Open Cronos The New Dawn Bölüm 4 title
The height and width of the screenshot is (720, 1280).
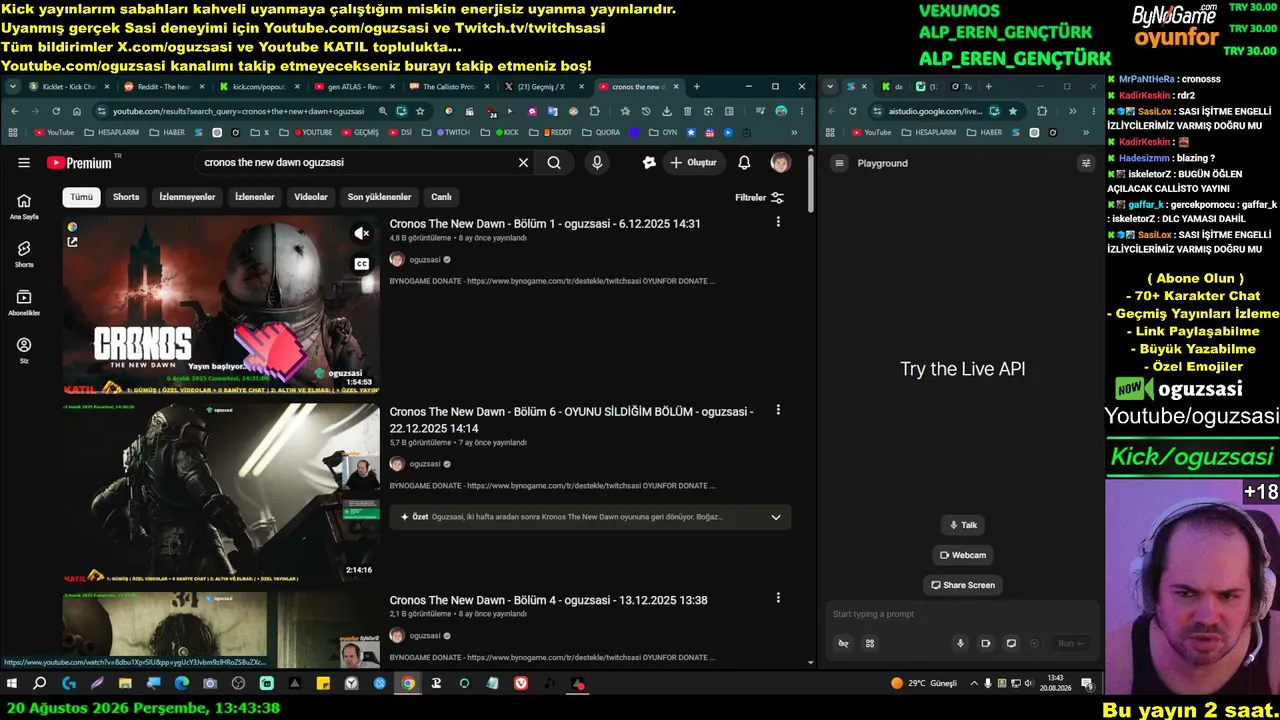point(548,600)
